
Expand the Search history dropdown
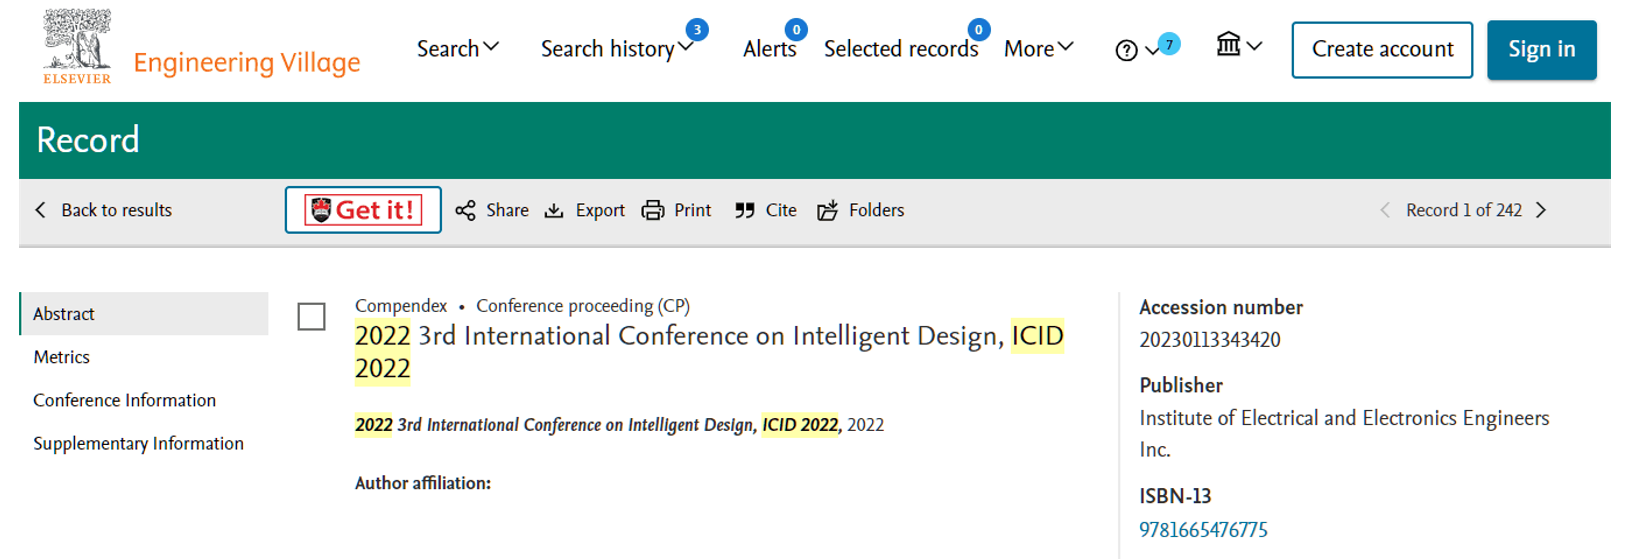tap(616, 48)
